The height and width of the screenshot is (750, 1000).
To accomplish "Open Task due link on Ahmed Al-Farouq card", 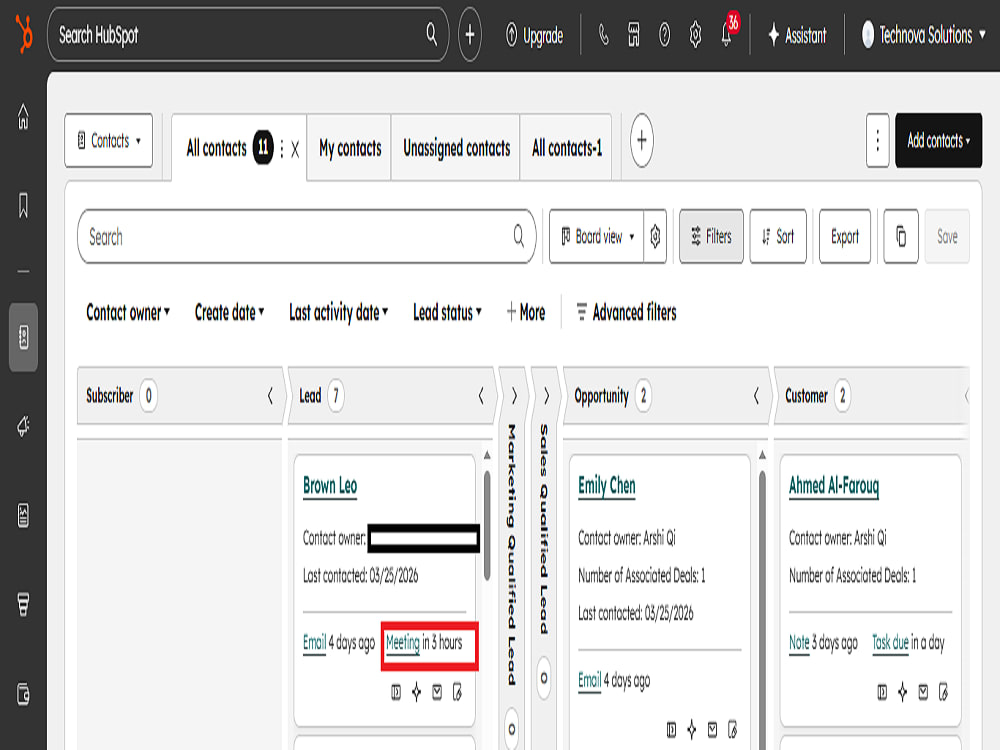I will click(x=890, y=643).
